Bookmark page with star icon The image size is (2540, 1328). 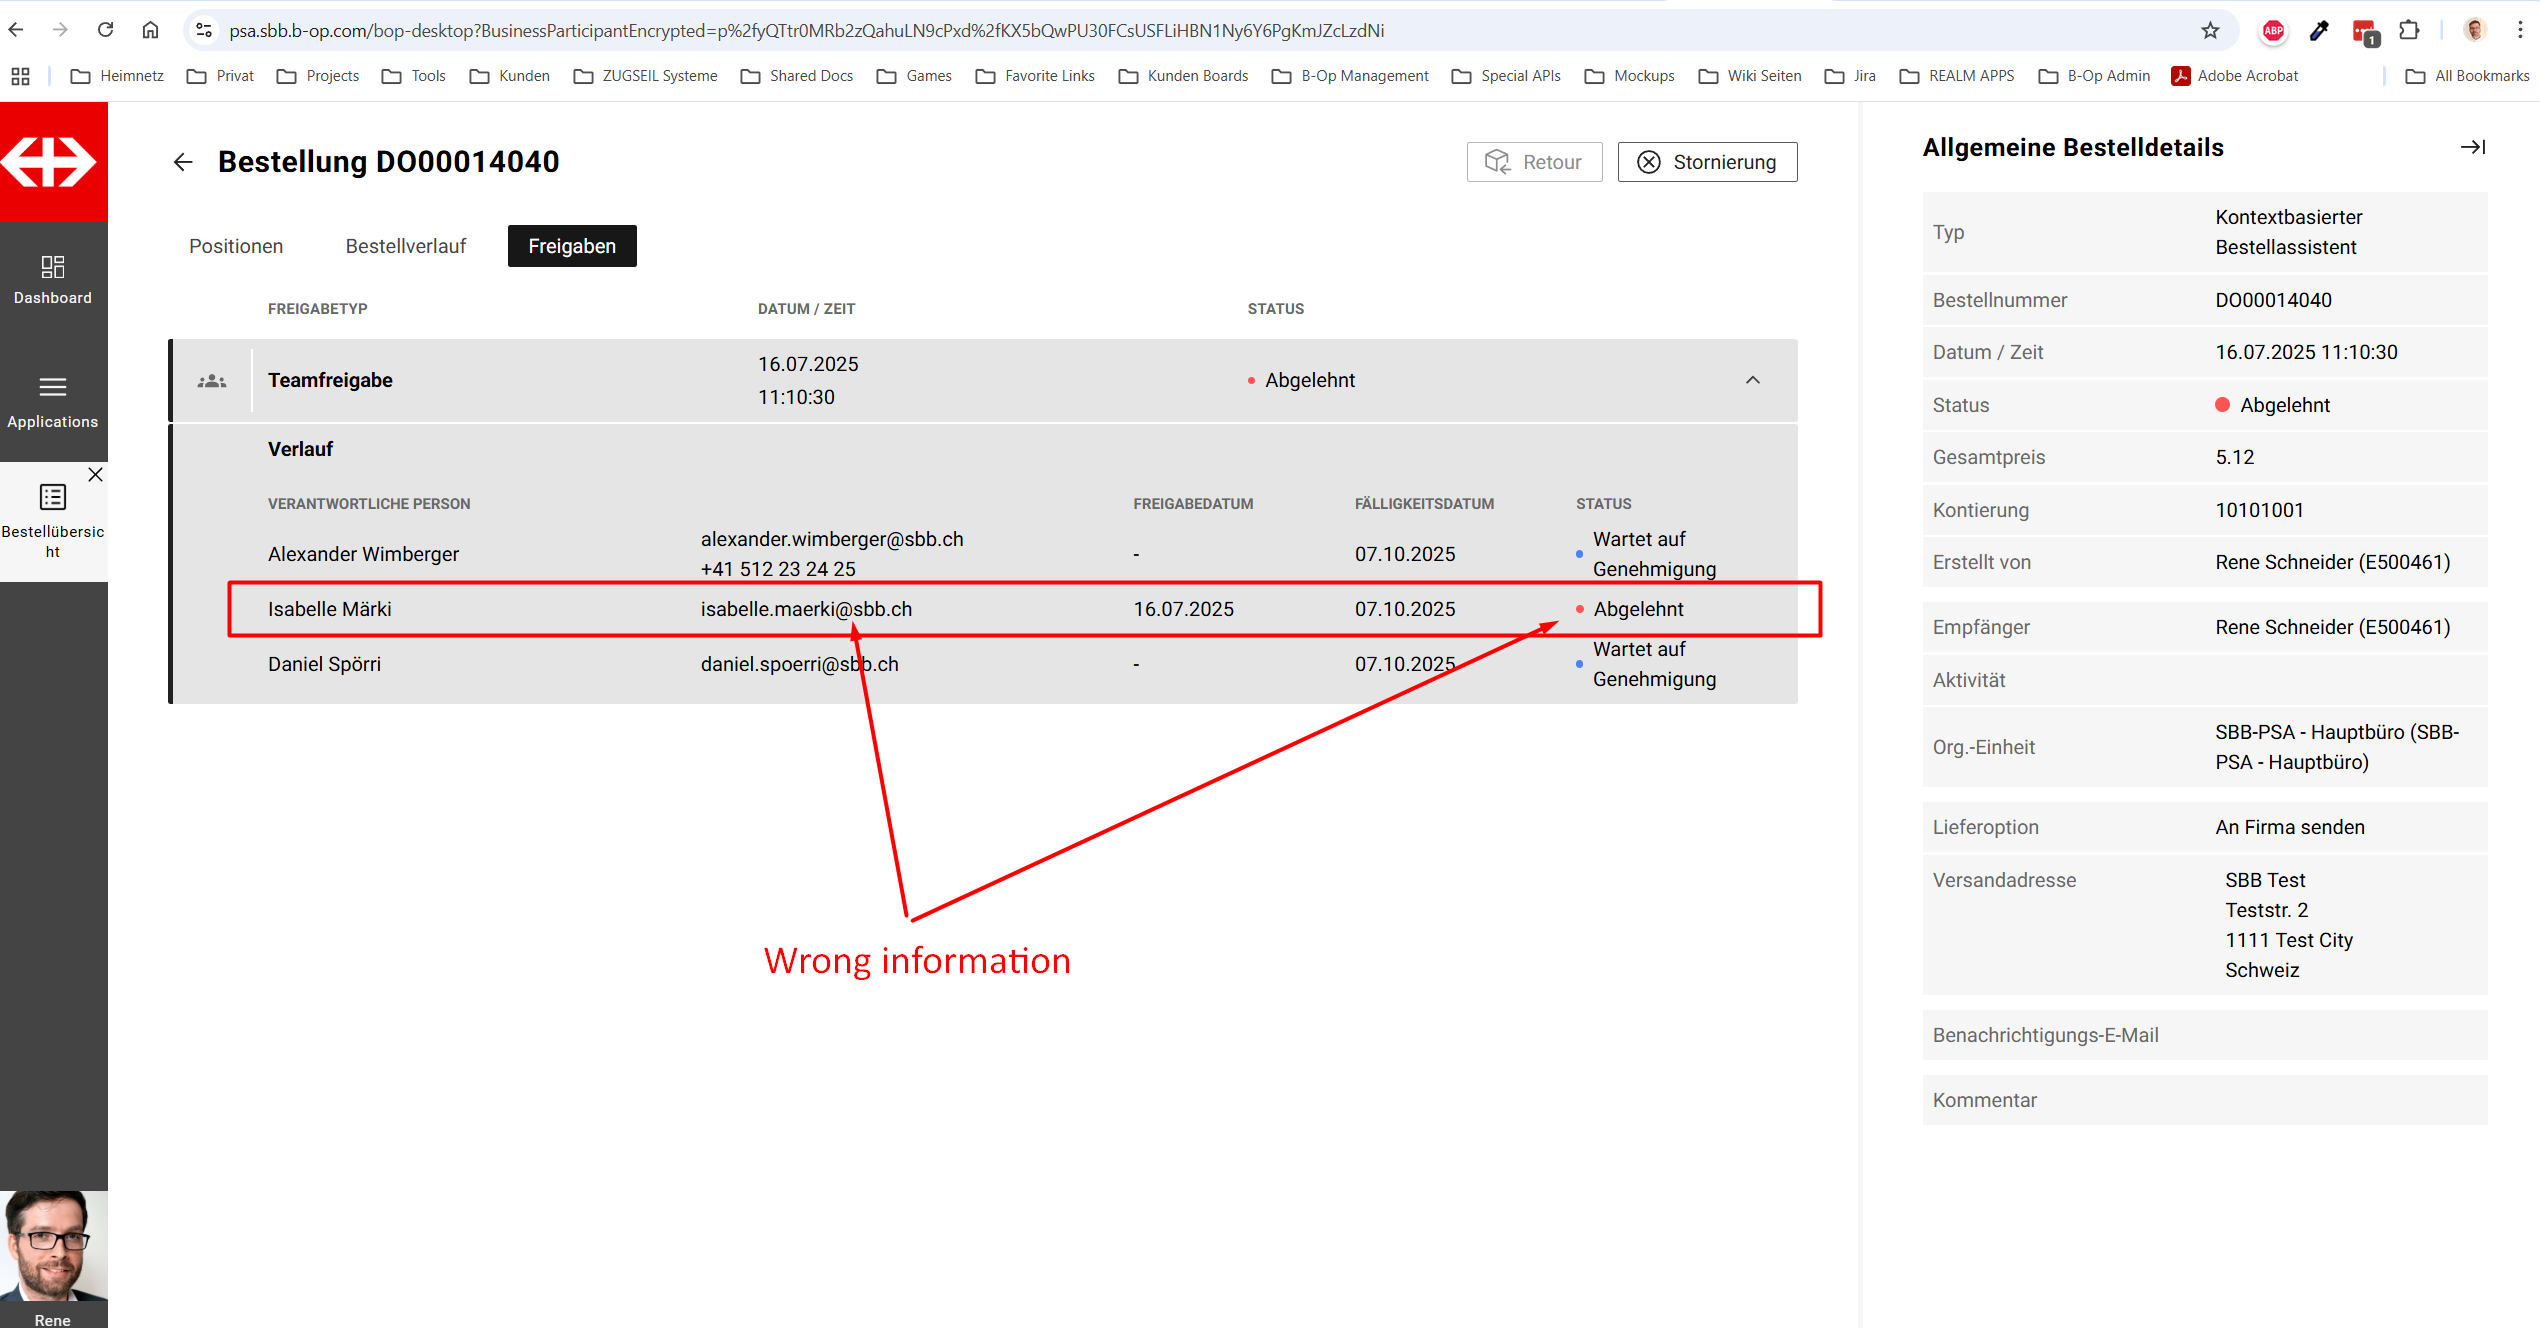(x=2210, y=30)
